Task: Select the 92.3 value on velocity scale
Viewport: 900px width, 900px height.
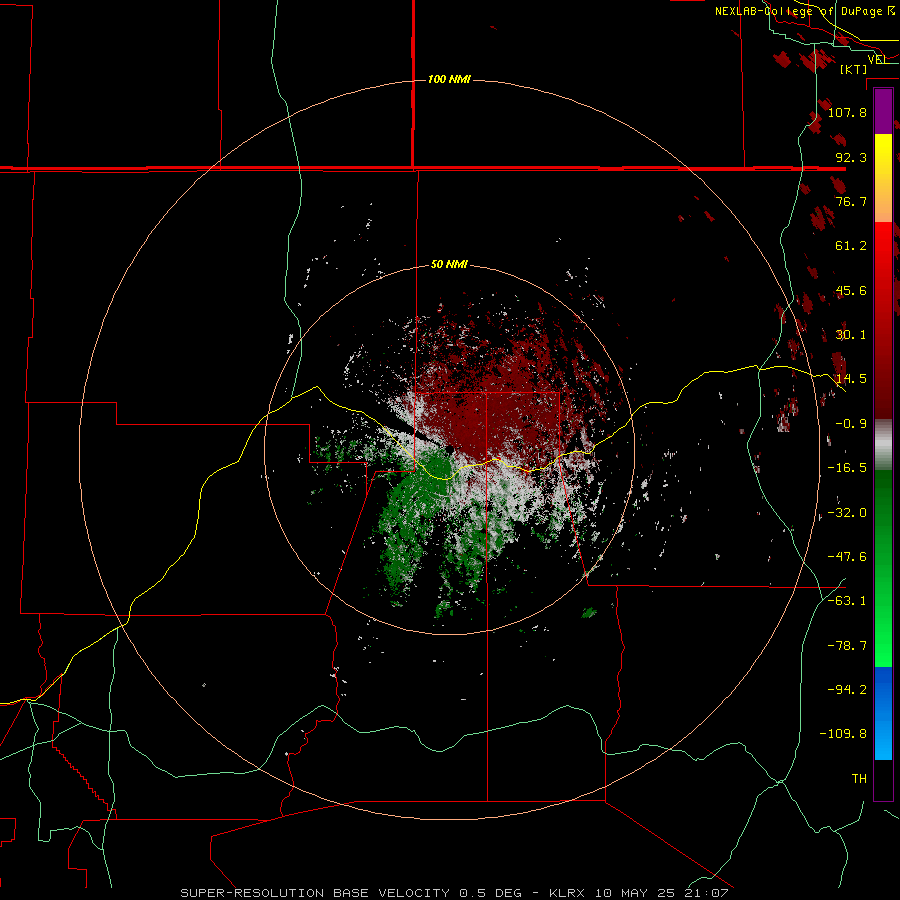Action: (x=851, y=157)
